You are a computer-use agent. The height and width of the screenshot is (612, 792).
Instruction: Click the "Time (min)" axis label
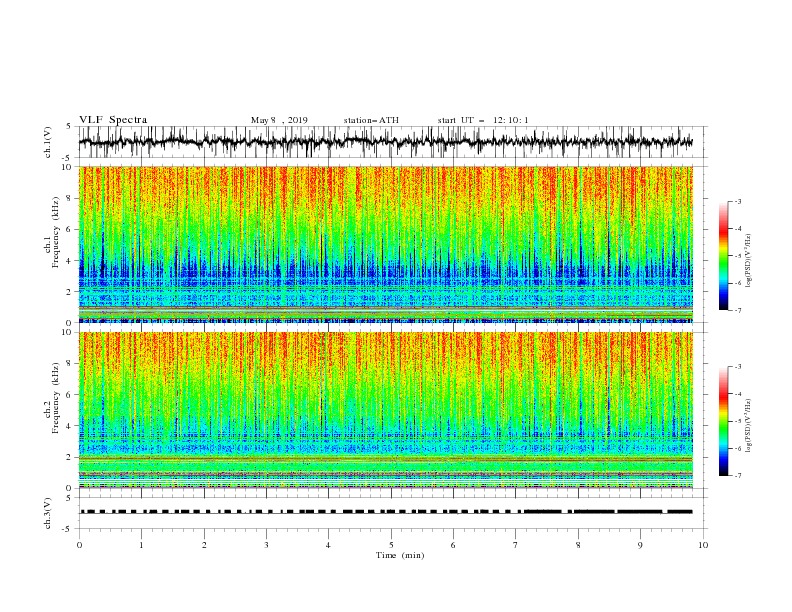click(400, 555)
